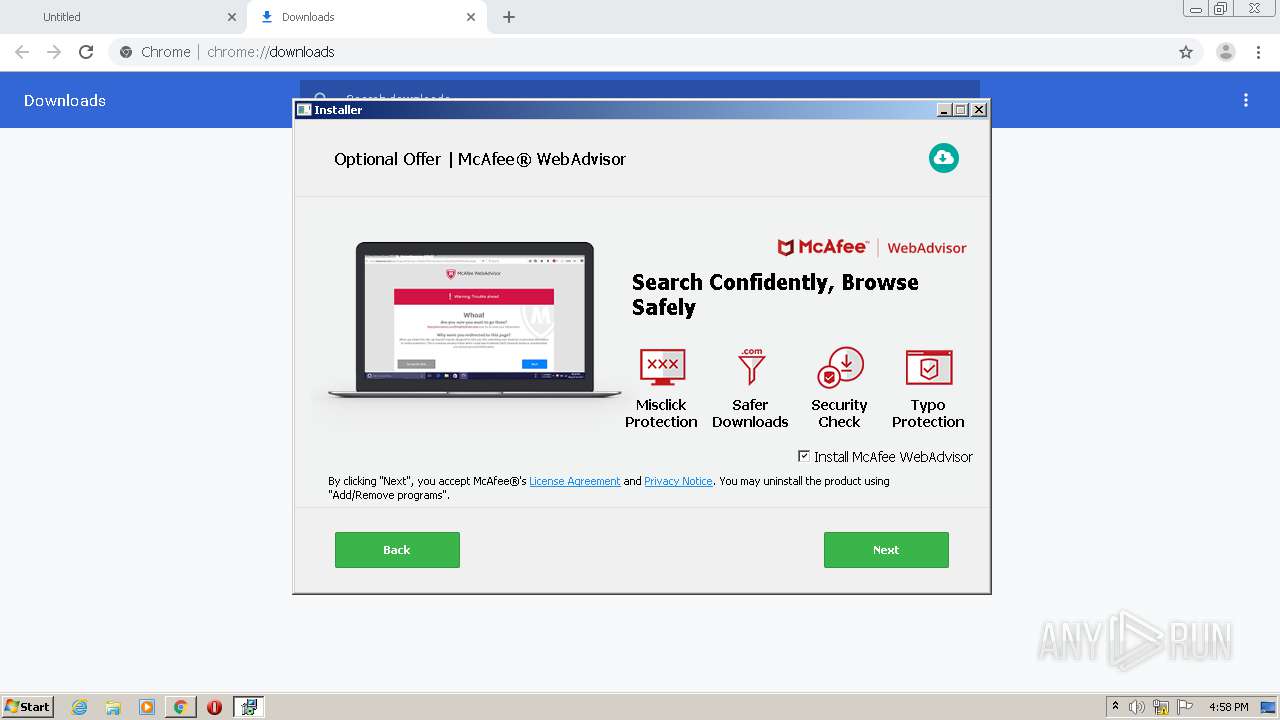Maximize the Installer window
Viewport: 1280px width, 720px height.
961,110
